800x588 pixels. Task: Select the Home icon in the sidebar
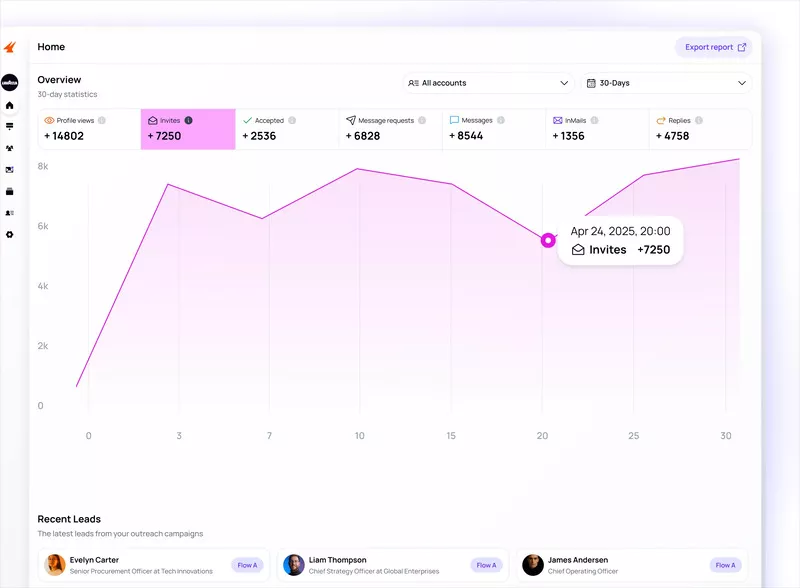click(11, 106)
